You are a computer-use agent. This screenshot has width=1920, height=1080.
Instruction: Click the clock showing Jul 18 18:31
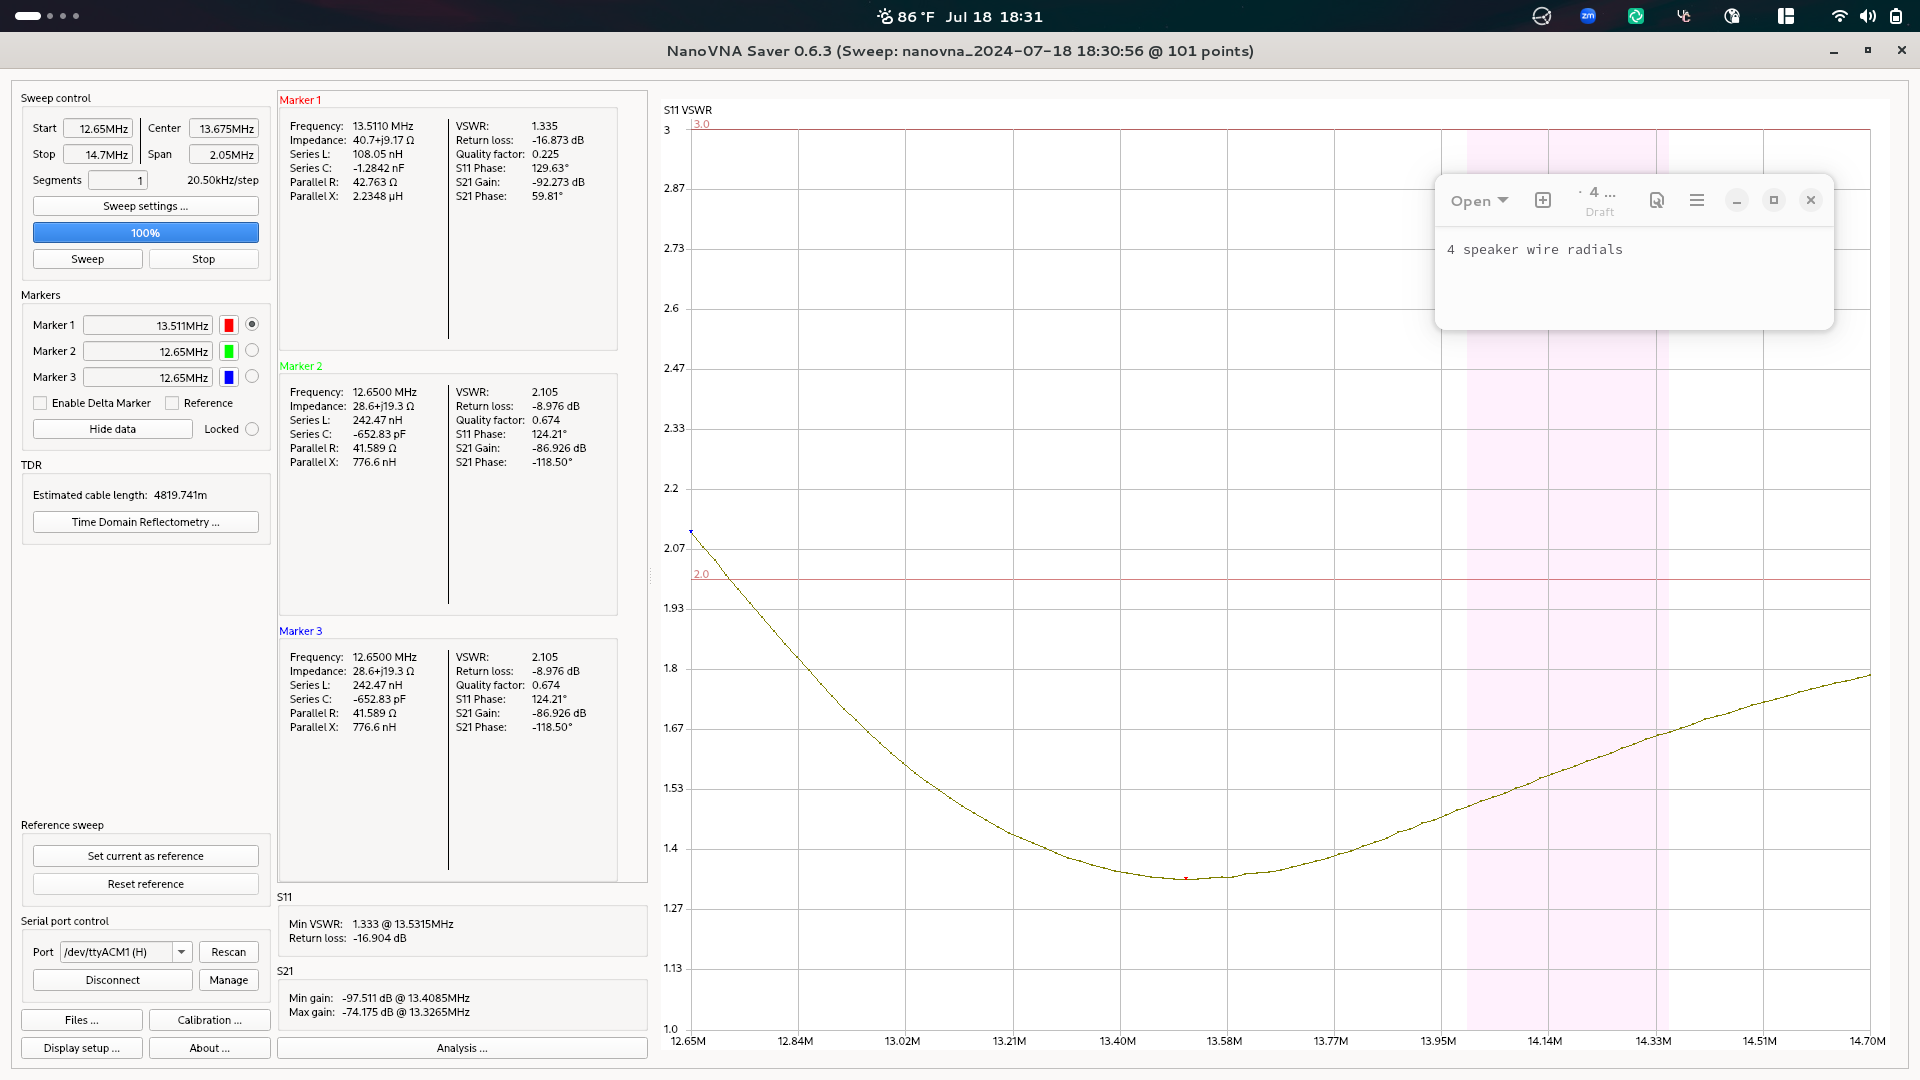pyautogui.click(x=994, y=16)
